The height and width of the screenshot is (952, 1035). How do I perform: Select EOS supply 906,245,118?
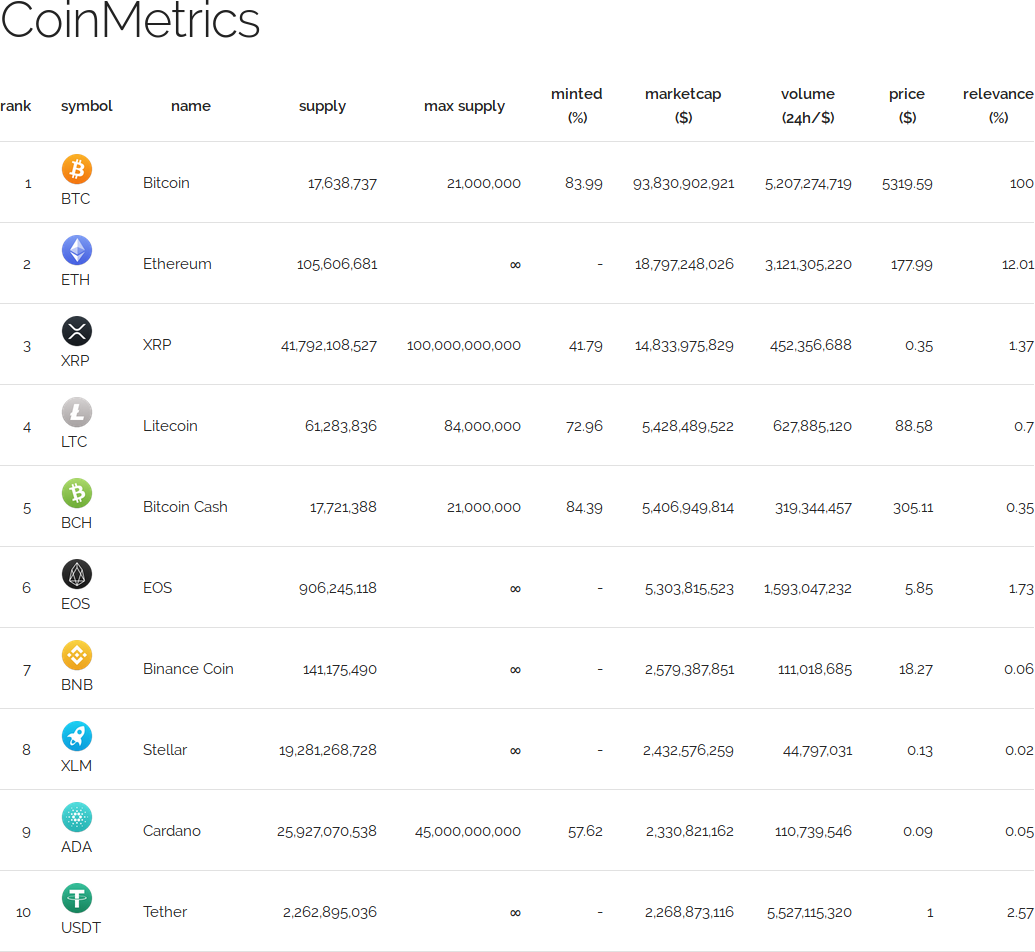click(338, 588)
